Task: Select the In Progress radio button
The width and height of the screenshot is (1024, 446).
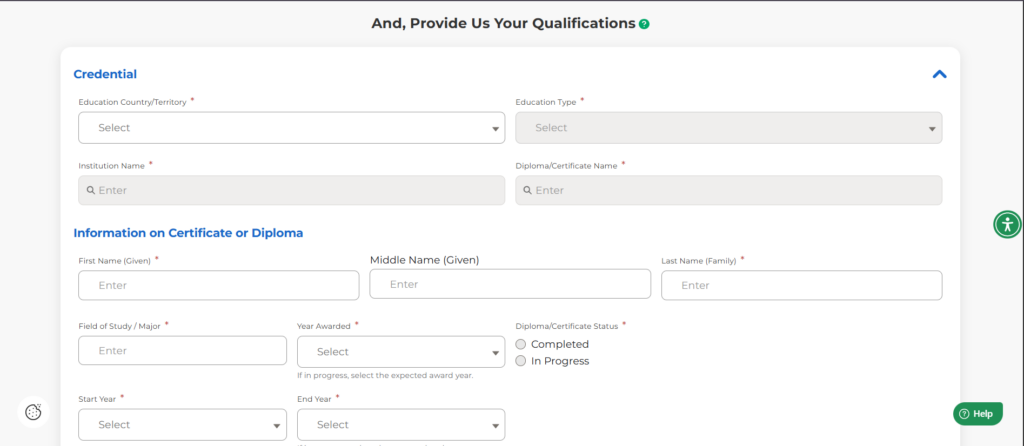Action: pyautogui.click(x=520, y=361)
